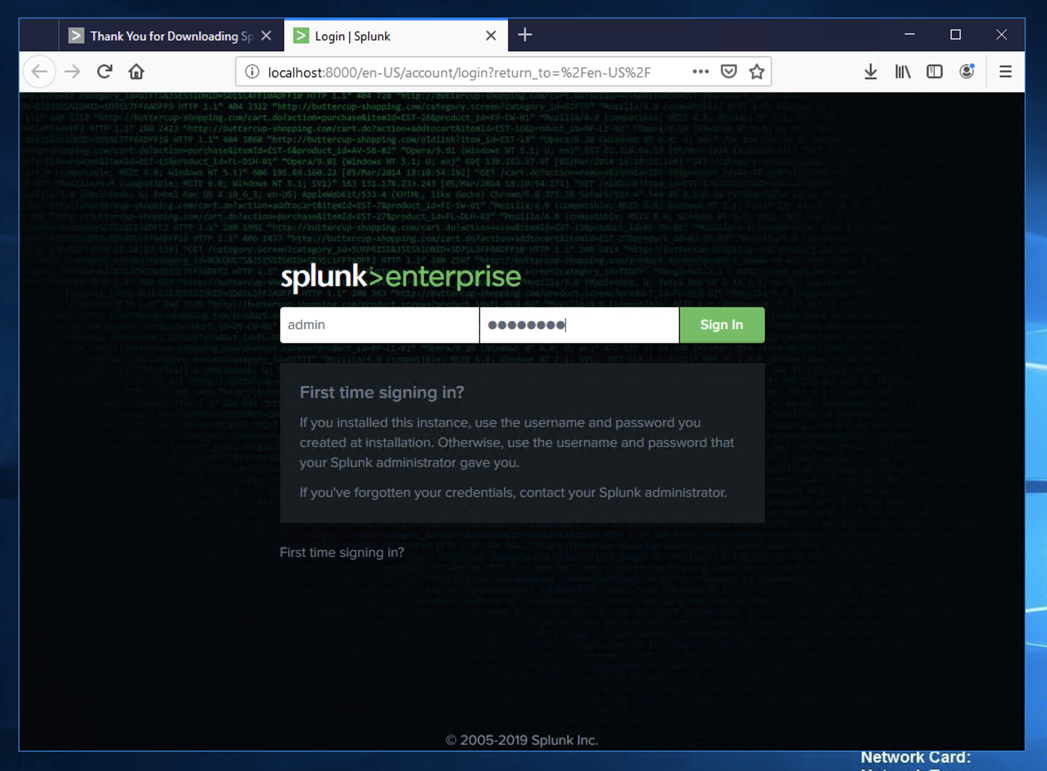Click the First time signing in? heading

pos(382,393)
